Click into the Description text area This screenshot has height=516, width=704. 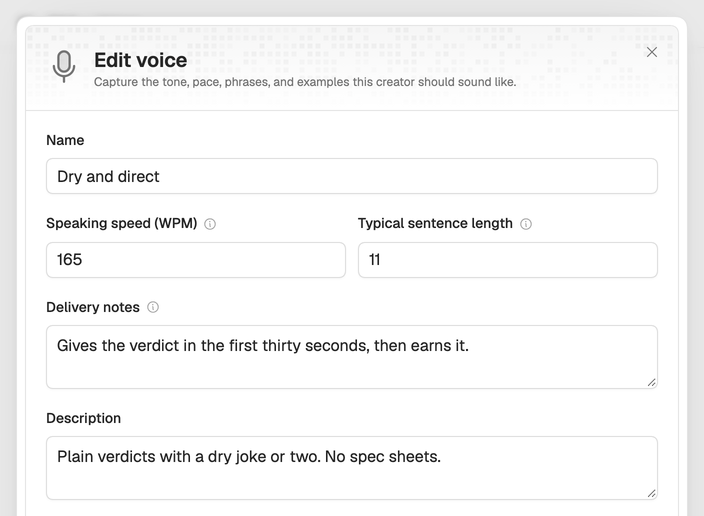coord(352,468)
